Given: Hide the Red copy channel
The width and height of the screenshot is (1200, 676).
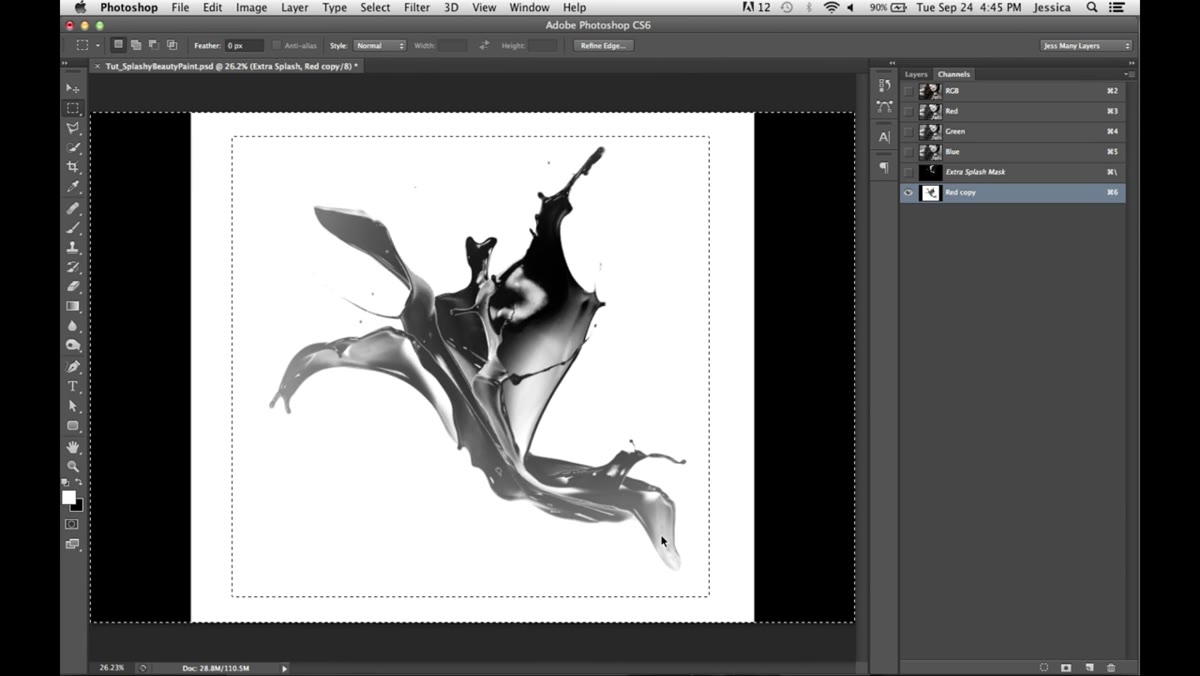Looking at the screenshot, I should point(908,192).
